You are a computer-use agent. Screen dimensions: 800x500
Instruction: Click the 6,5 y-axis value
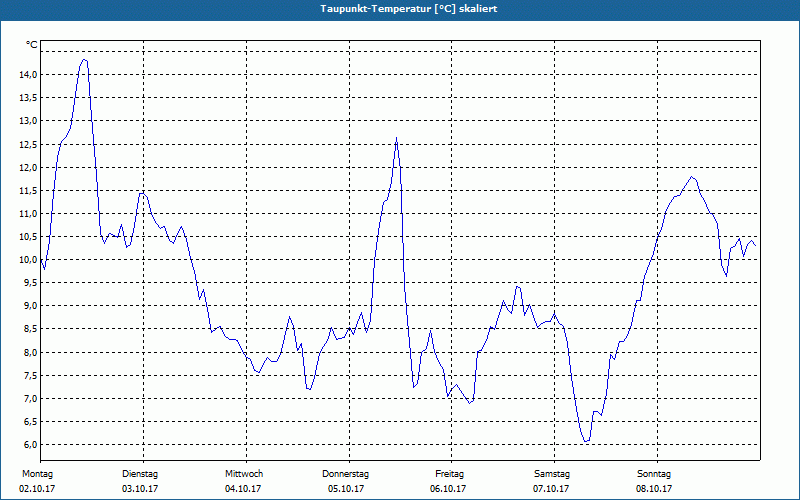pos(30,421)
